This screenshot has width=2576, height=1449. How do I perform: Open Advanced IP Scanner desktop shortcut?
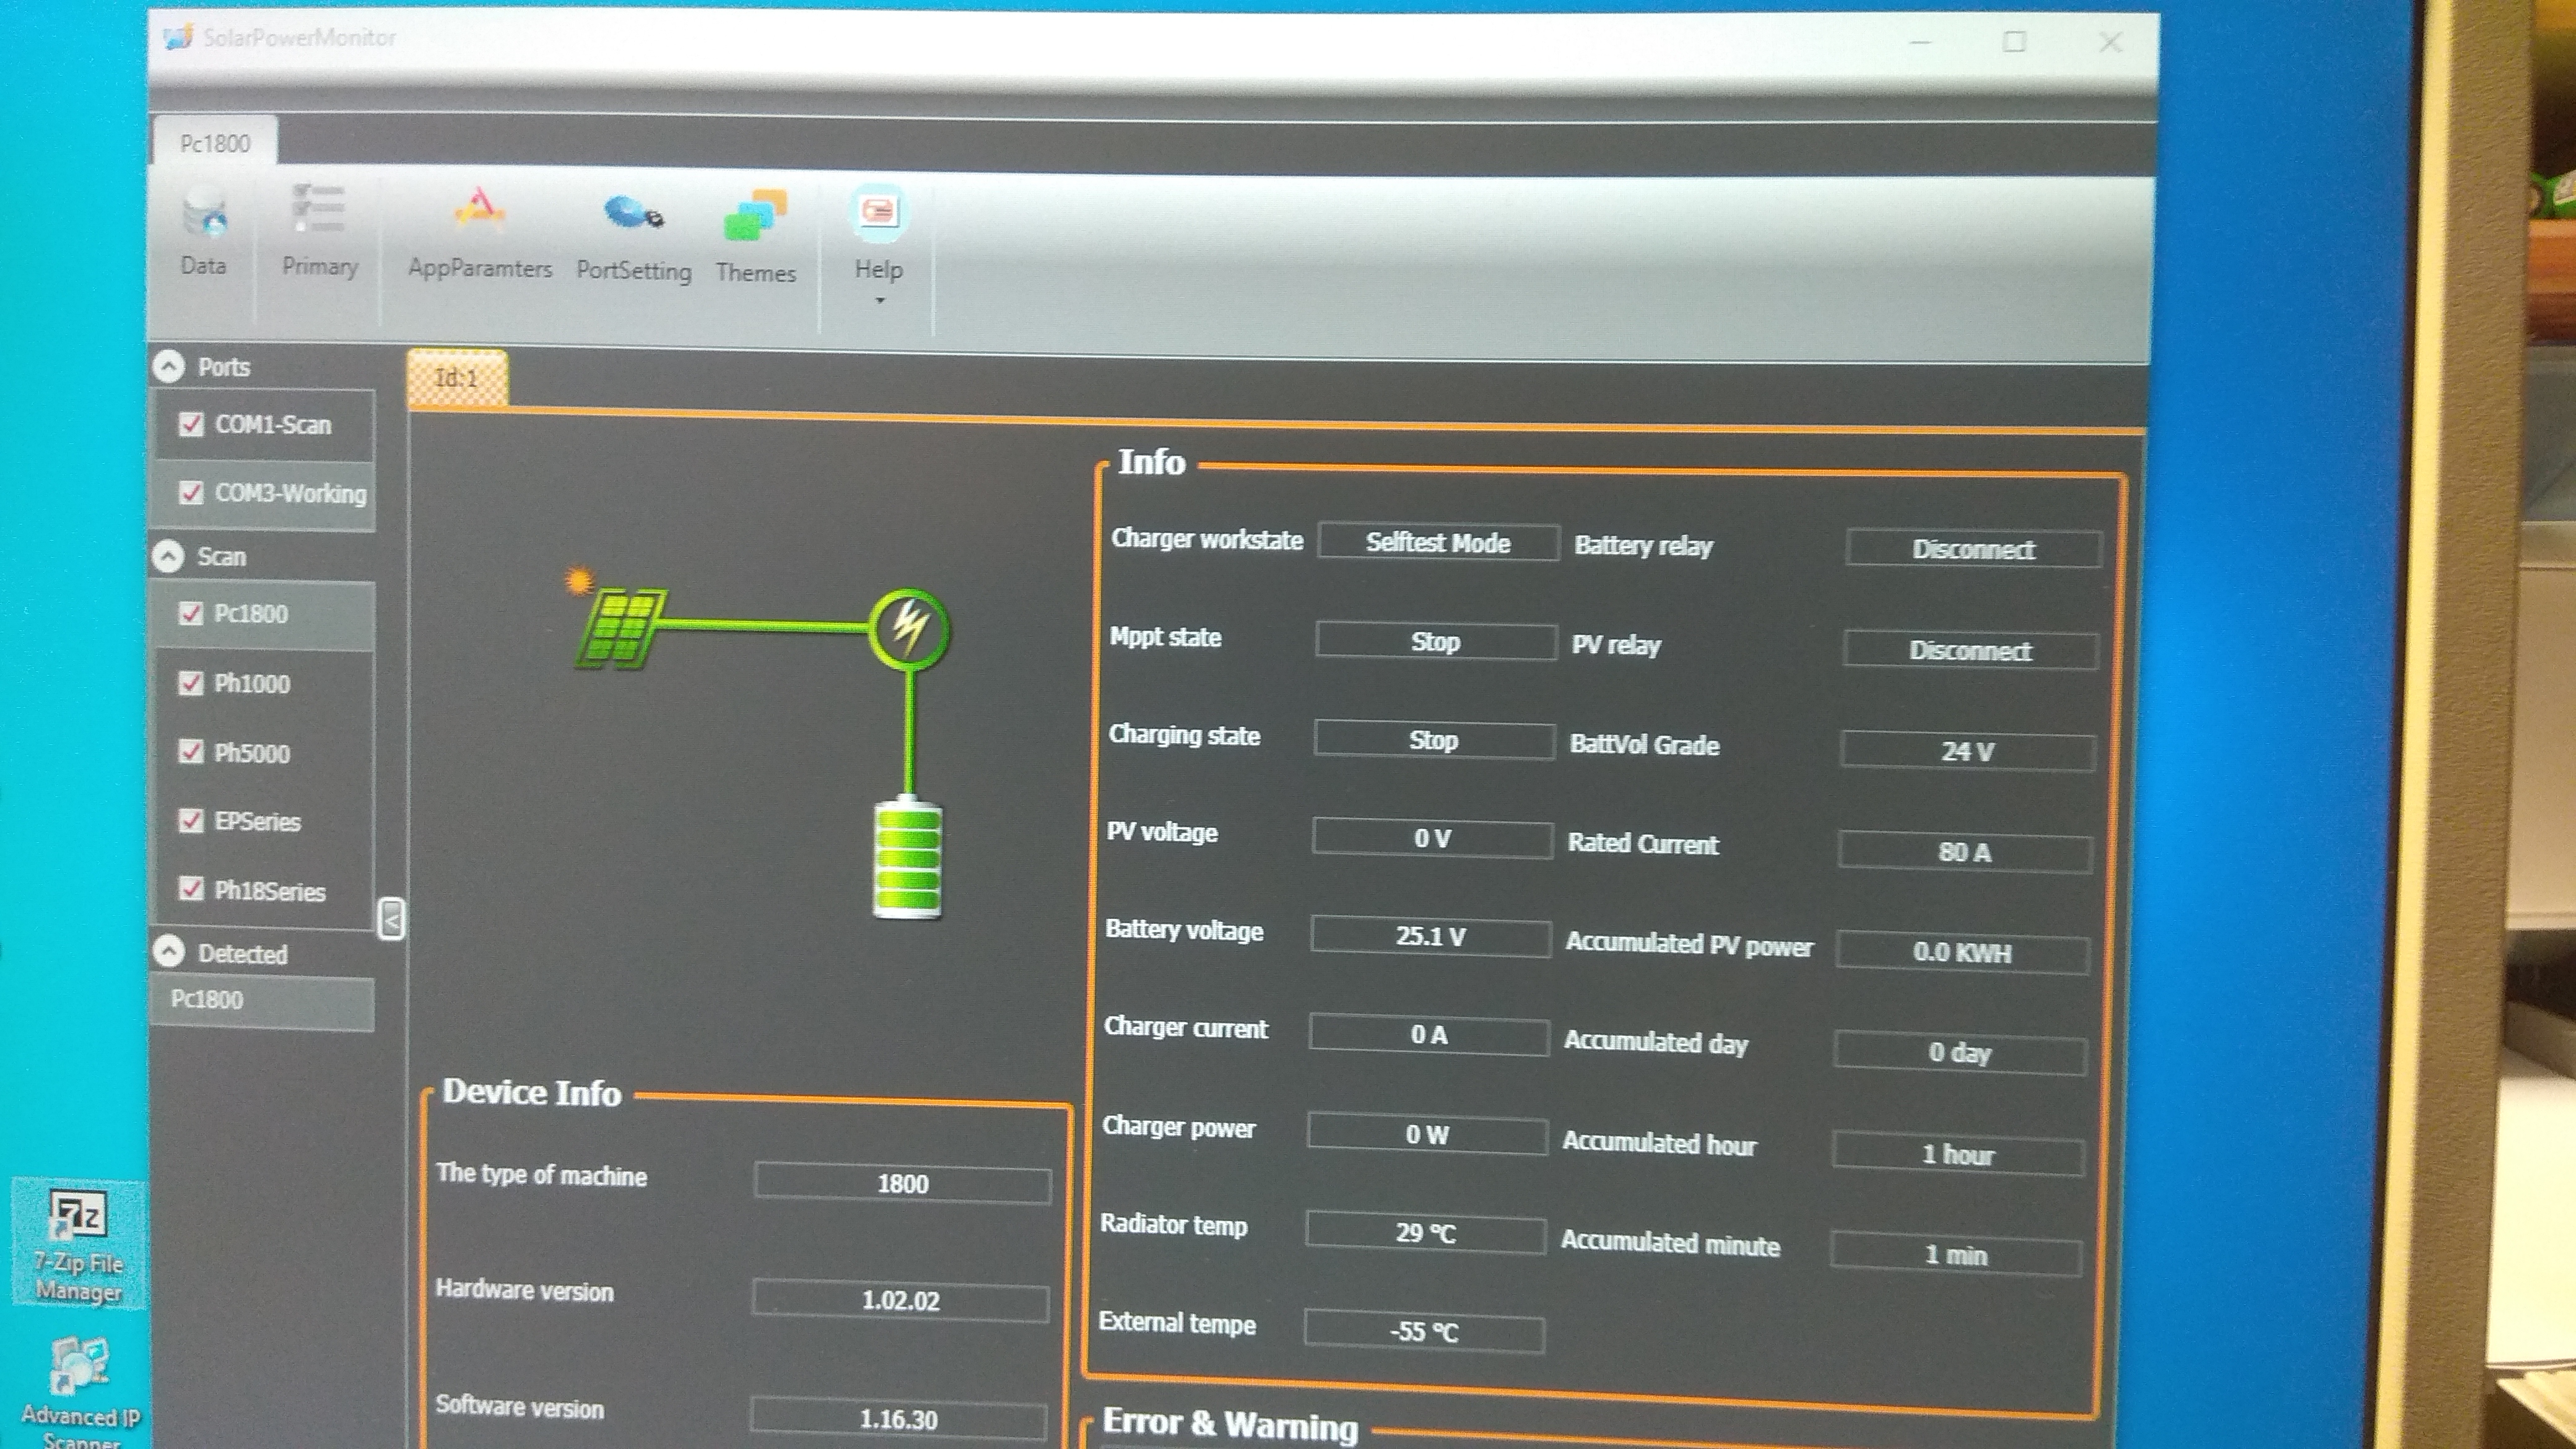pos(79,1391)
